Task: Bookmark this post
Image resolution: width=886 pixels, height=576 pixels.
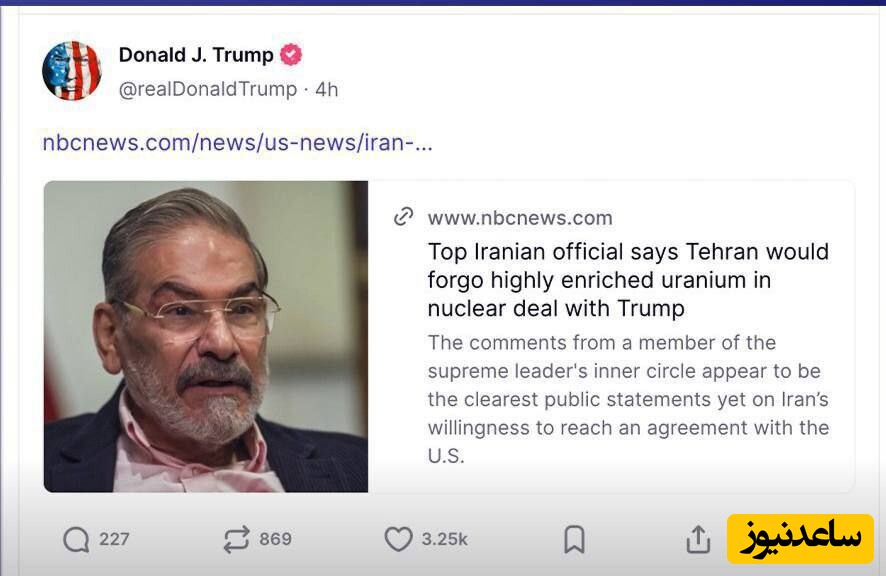Action: pos(574,540)
